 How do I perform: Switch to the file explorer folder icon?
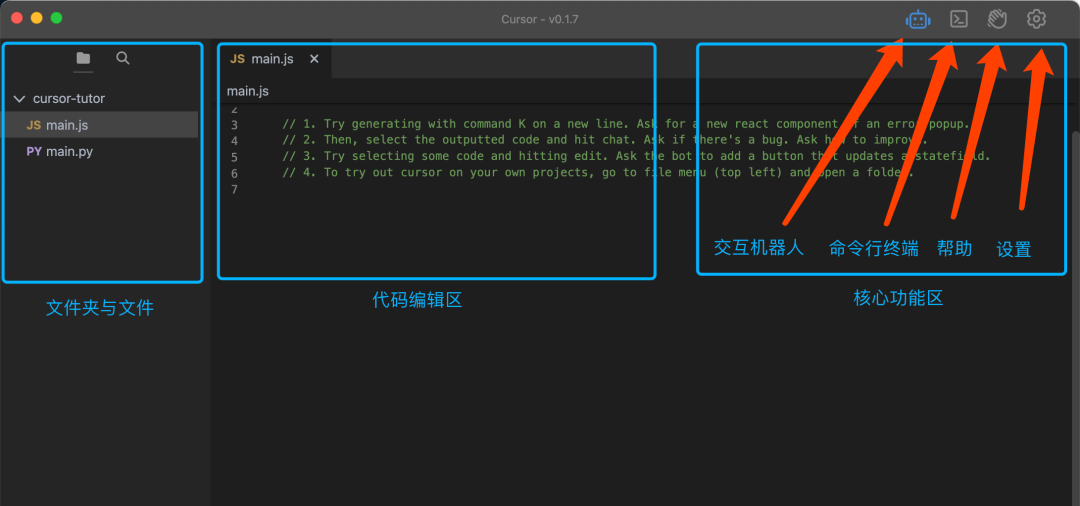coord(83,59)
